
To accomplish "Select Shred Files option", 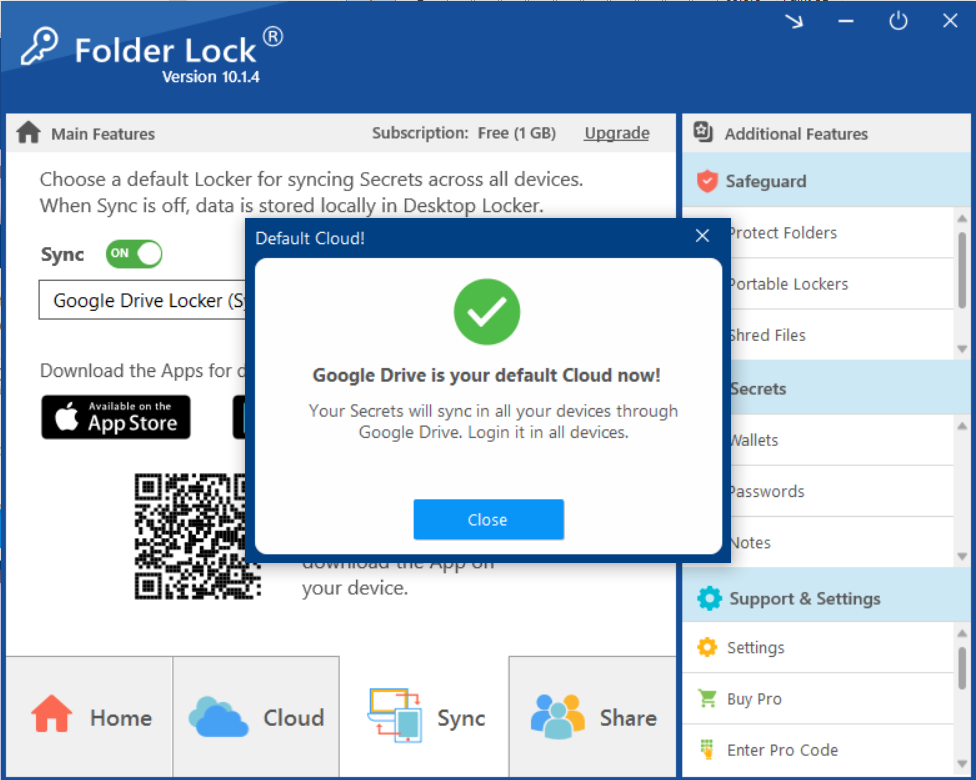I will (842, 335).
